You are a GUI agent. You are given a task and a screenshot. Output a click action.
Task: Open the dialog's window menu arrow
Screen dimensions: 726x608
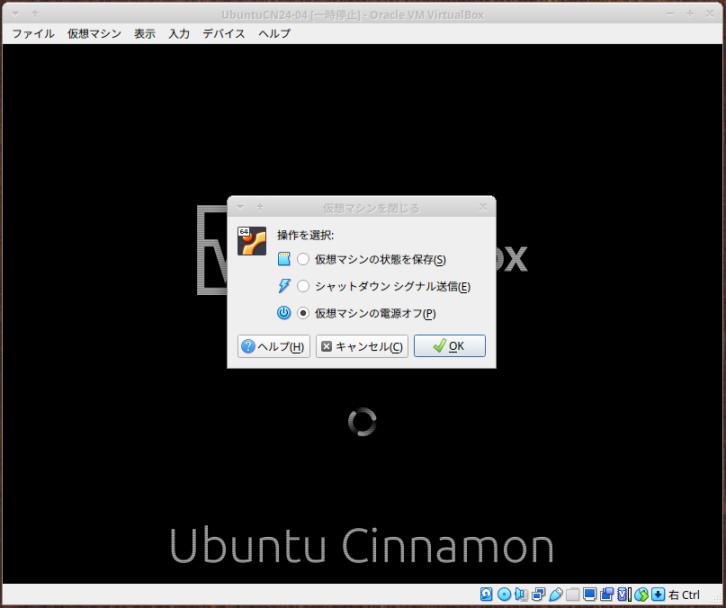(240, 207)
